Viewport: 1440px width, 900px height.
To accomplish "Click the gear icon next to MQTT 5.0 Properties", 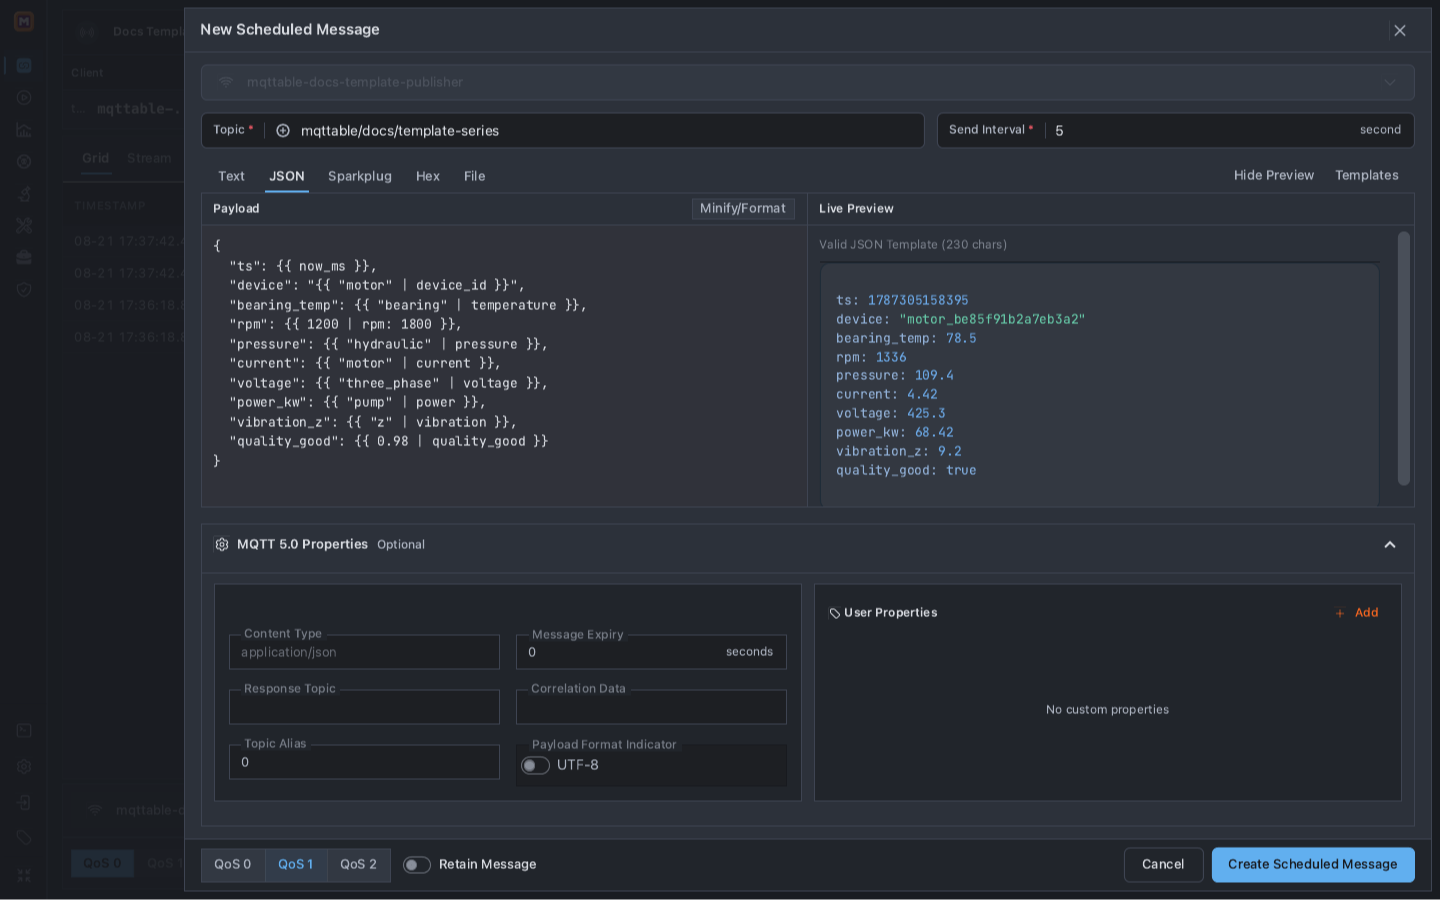I will (222, 545).
